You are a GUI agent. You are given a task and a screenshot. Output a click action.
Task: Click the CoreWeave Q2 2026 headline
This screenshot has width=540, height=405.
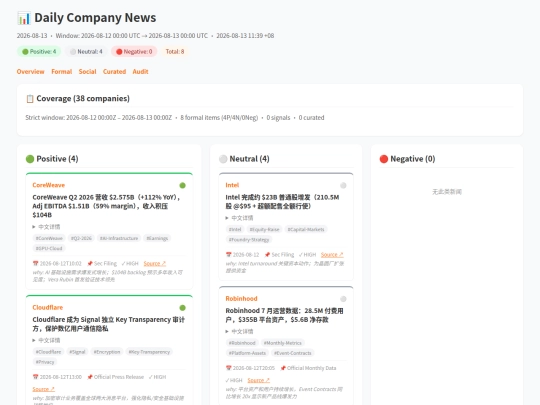(x=106, y=206)
